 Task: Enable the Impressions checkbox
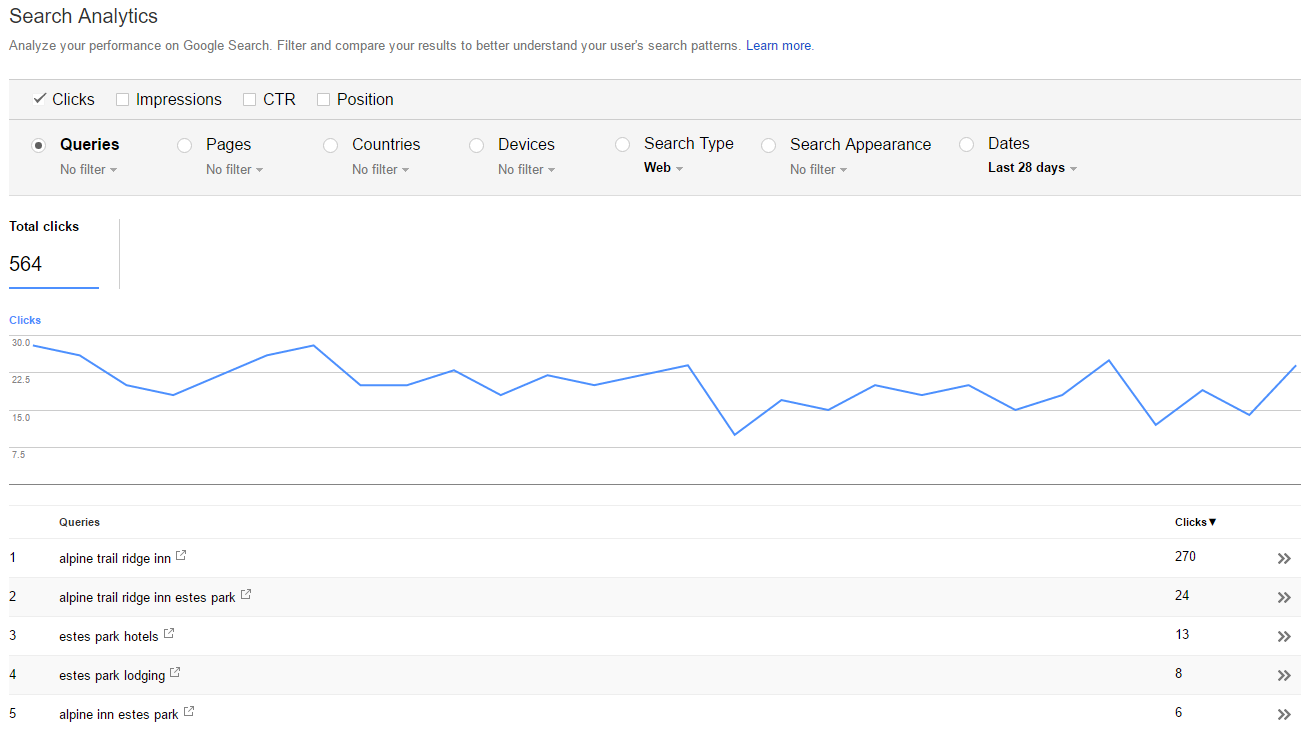click(122, 99)
